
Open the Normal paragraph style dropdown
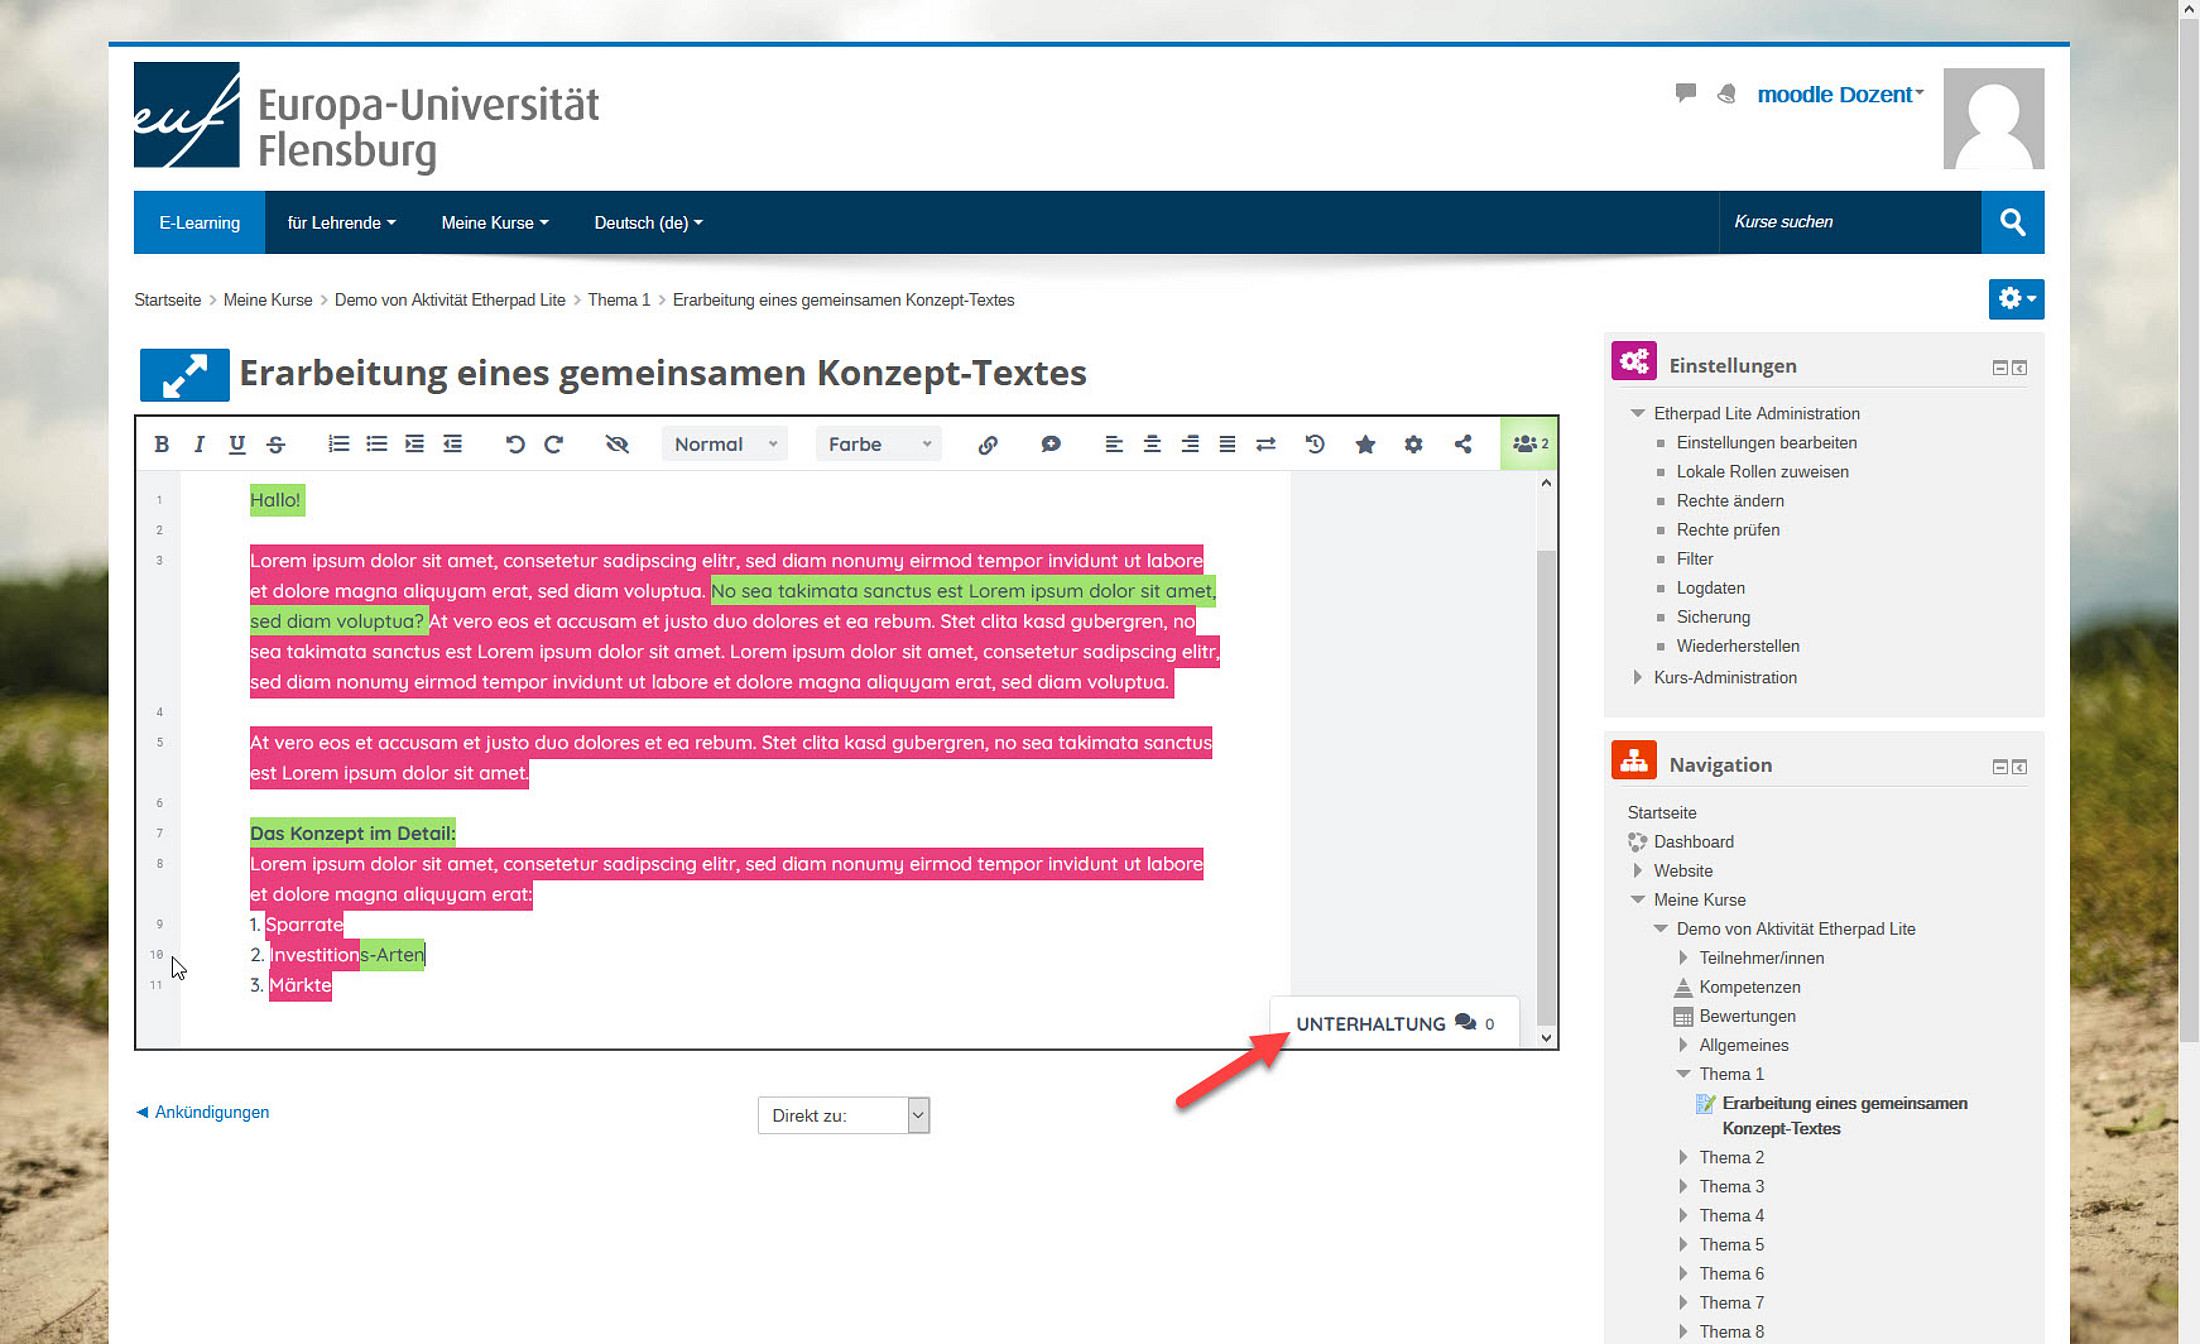724,444
